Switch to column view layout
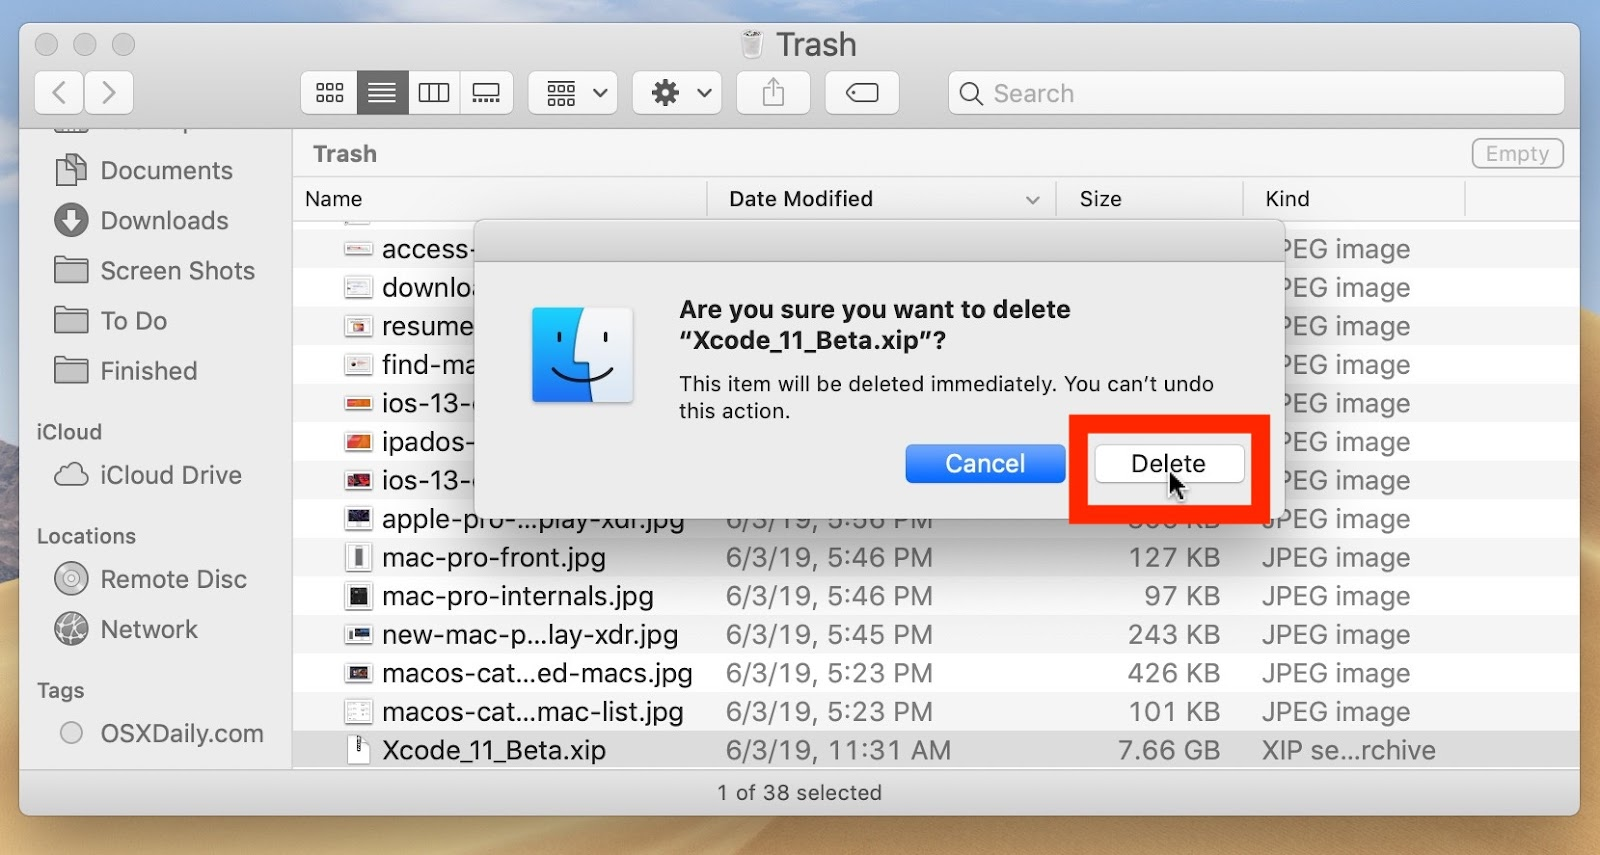Viewport: 1600px width, 855px height. (434, 93)
